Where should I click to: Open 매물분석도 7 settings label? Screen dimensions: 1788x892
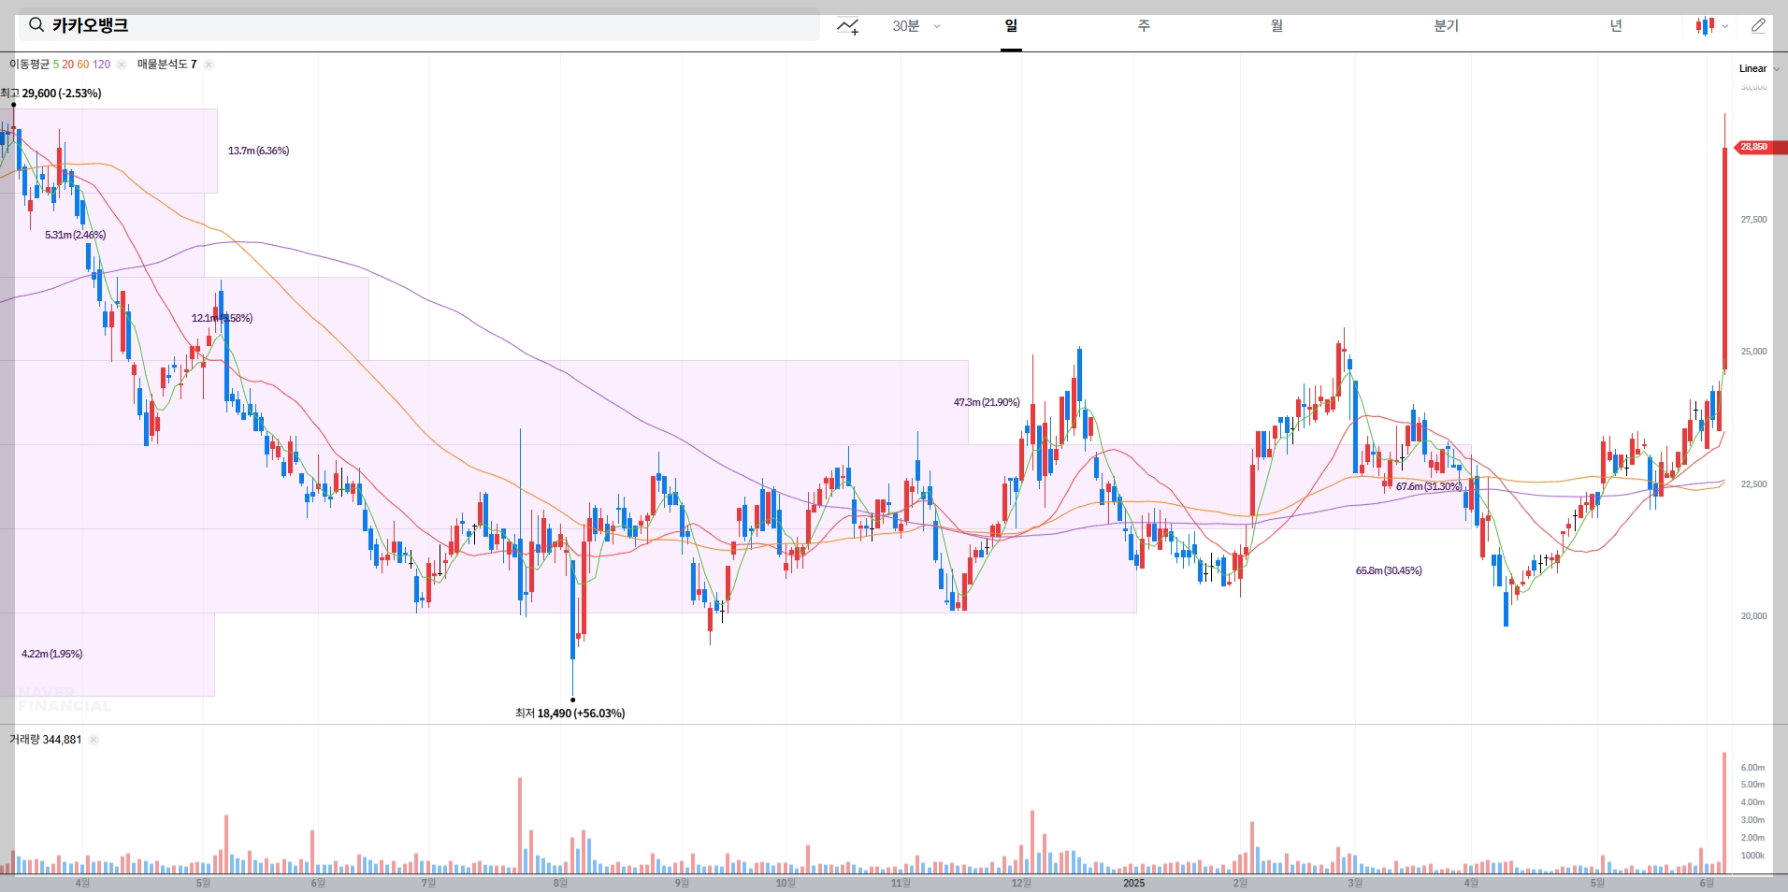click(167, 64)
